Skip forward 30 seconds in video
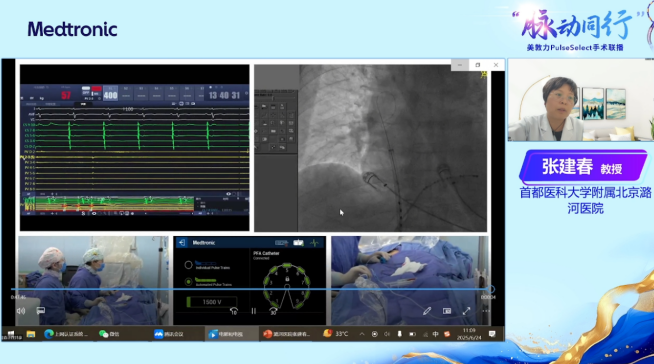Screen dimensions: 654x364 point(273,311)
